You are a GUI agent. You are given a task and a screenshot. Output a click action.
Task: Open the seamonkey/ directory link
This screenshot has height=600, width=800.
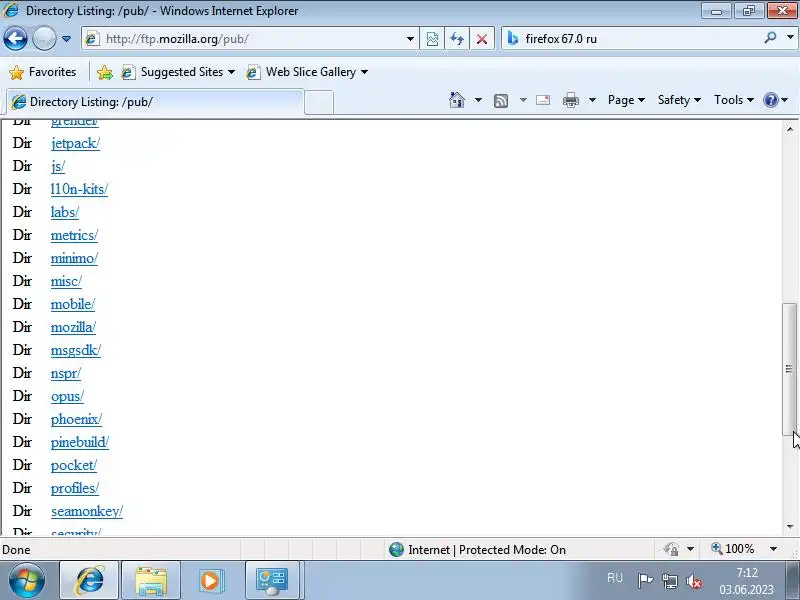[87, 511]
